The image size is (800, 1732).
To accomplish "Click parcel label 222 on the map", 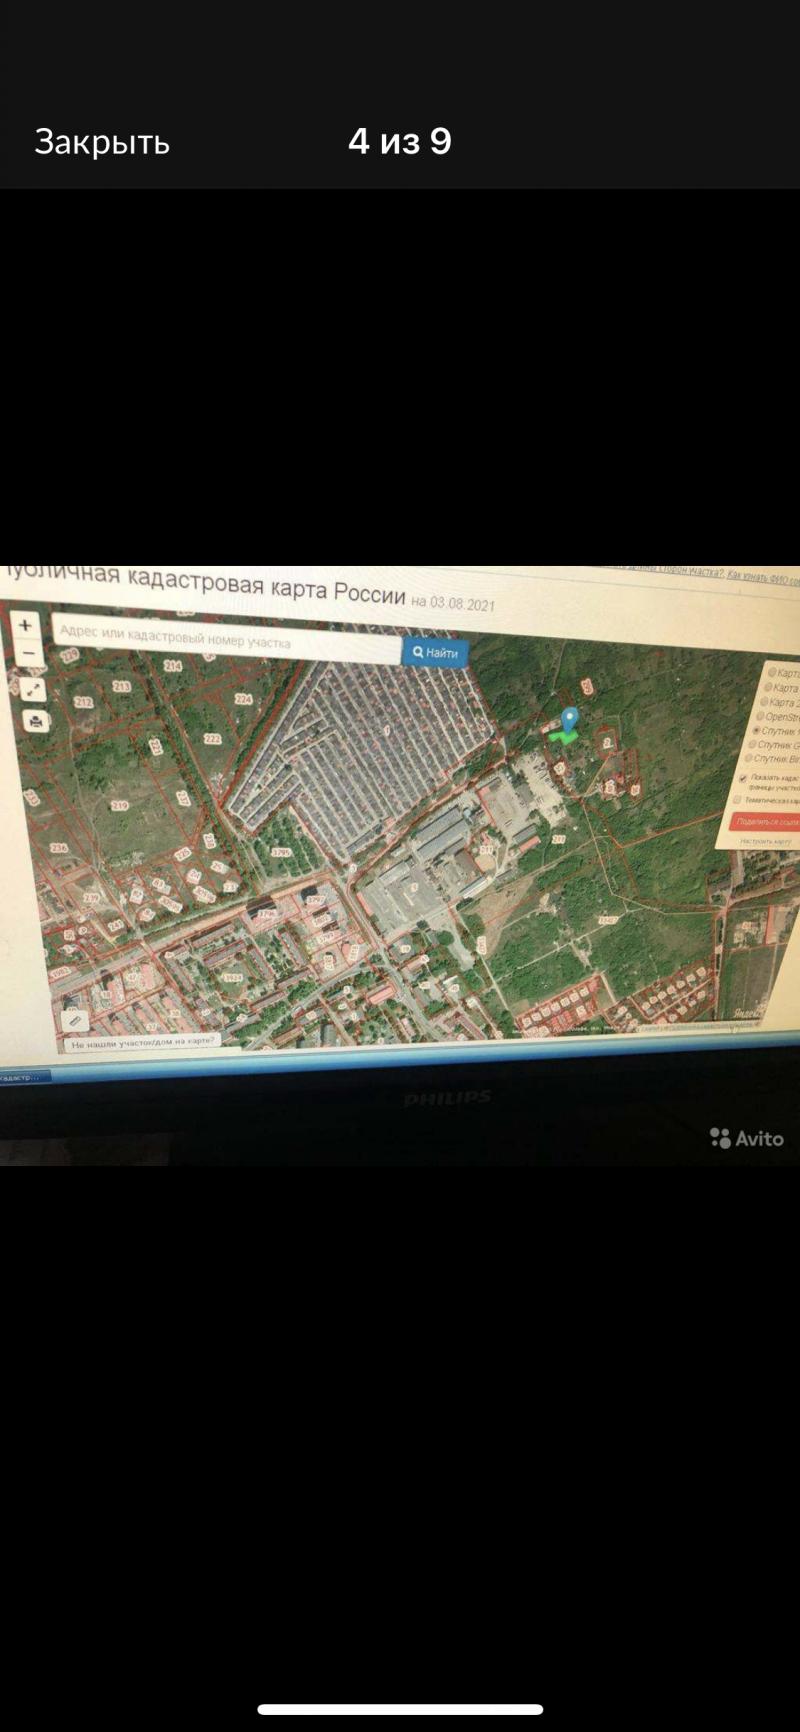I will (212, 739).
